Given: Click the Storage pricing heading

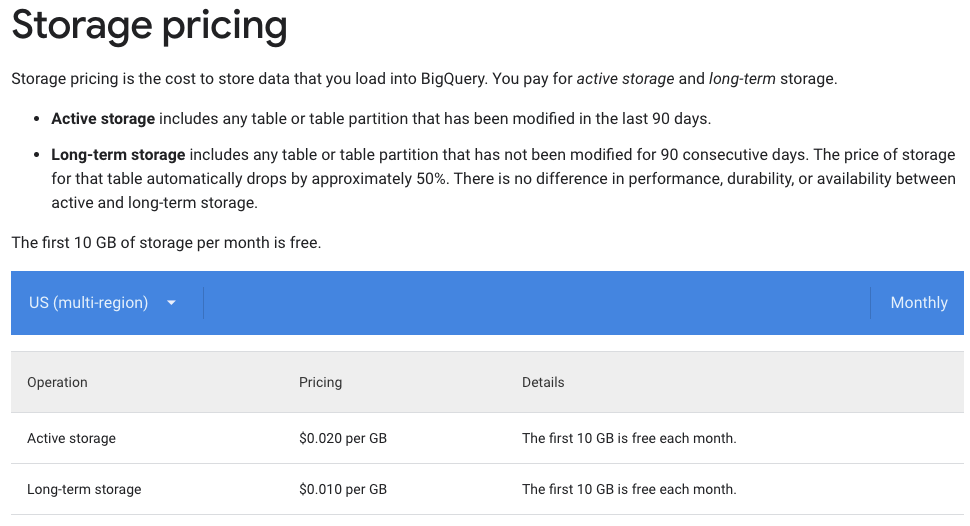Looking at the screenshot, I should coord(149,26).
